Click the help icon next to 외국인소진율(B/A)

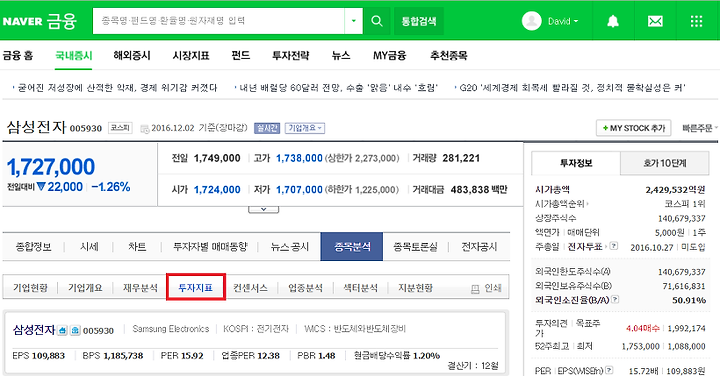click(615, 299)
